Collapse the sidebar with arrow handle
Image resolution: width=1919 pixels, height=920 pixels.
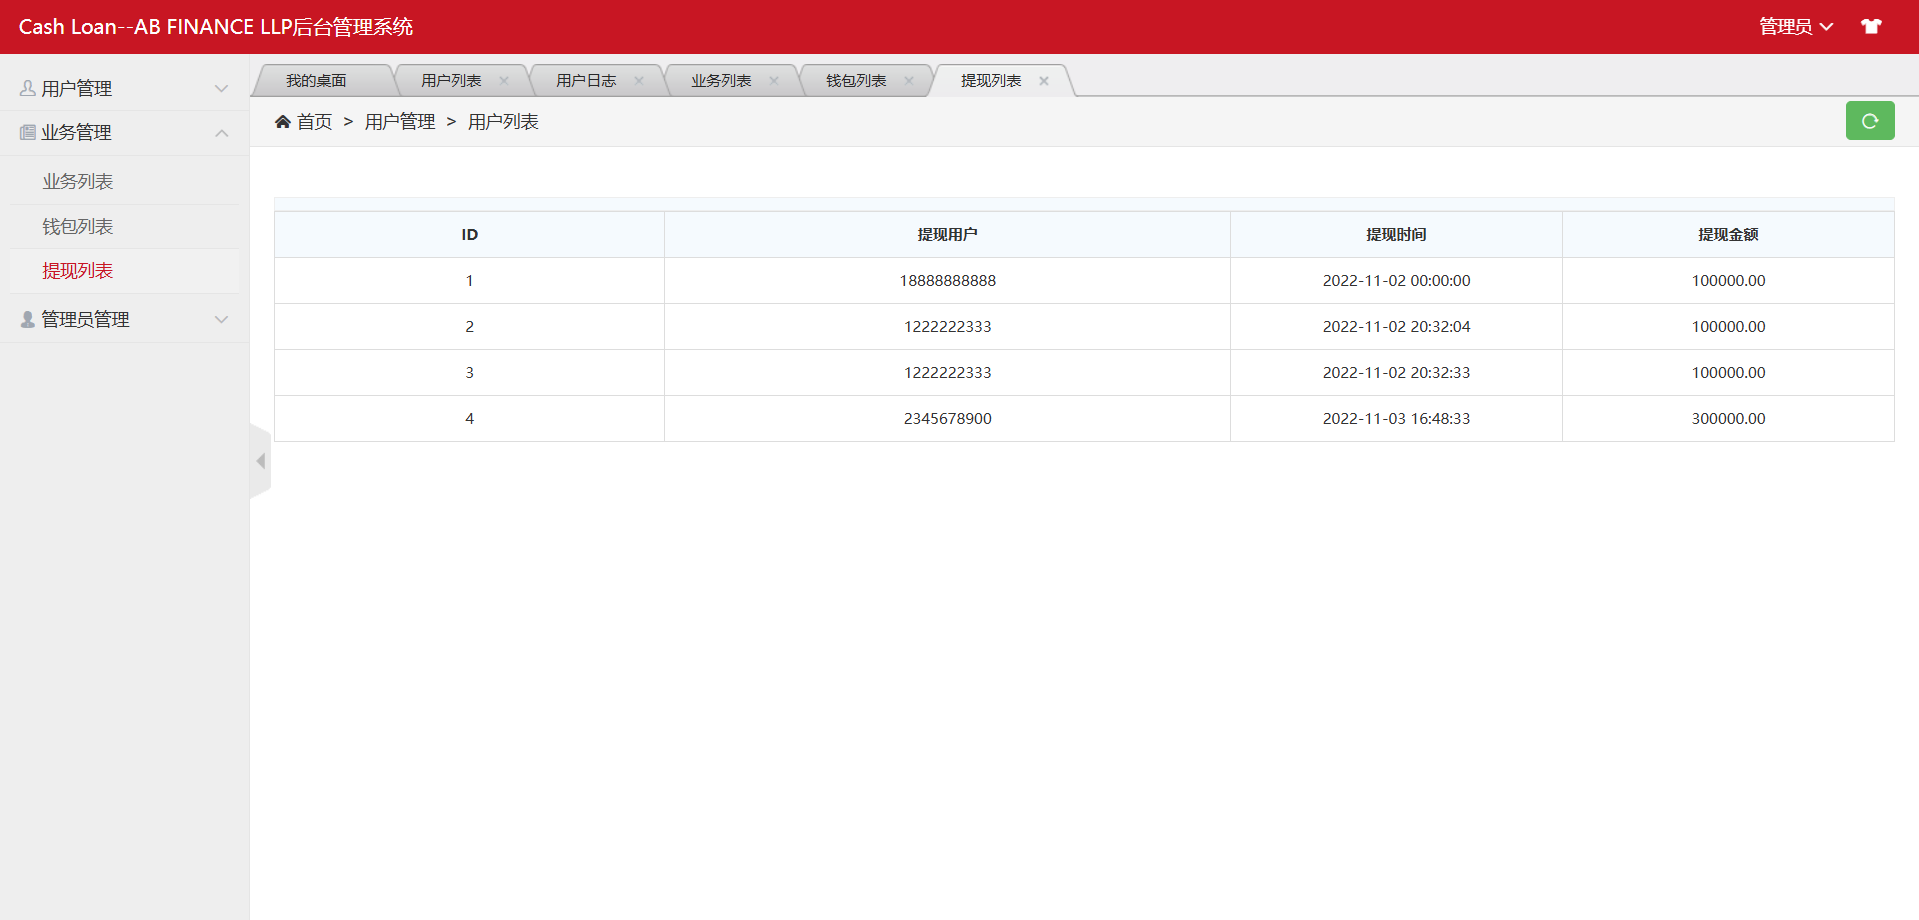pos(260,461)
